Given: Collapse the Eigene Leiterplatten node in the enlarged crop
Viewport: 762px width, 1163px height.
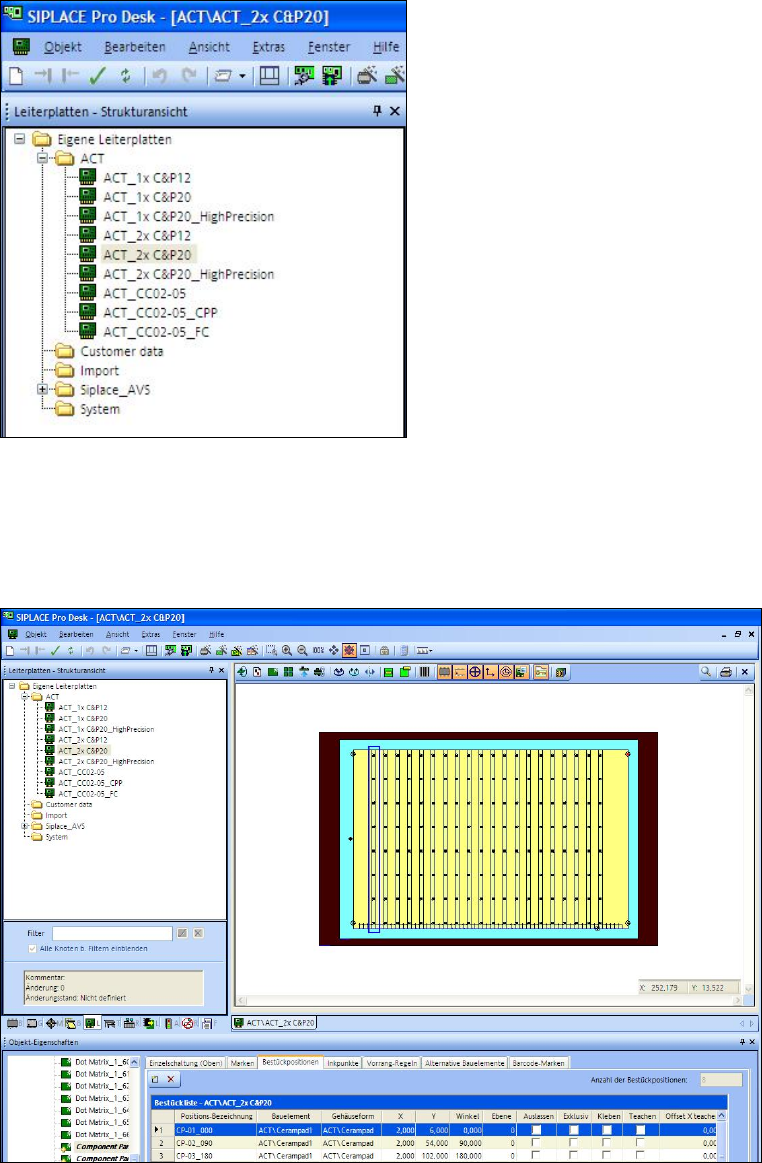Looking at the screenshot, I should pos(19,139).
